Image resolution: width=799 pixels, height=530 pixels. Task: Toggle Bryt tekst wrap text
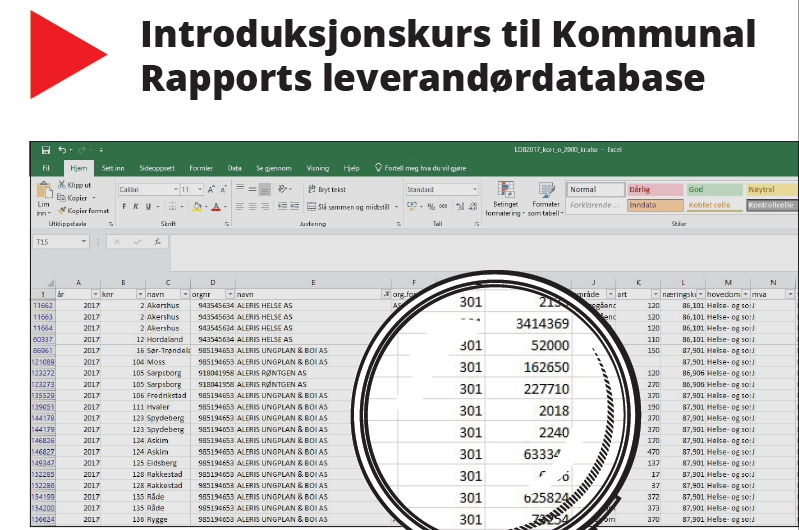(x=327, y=189)
